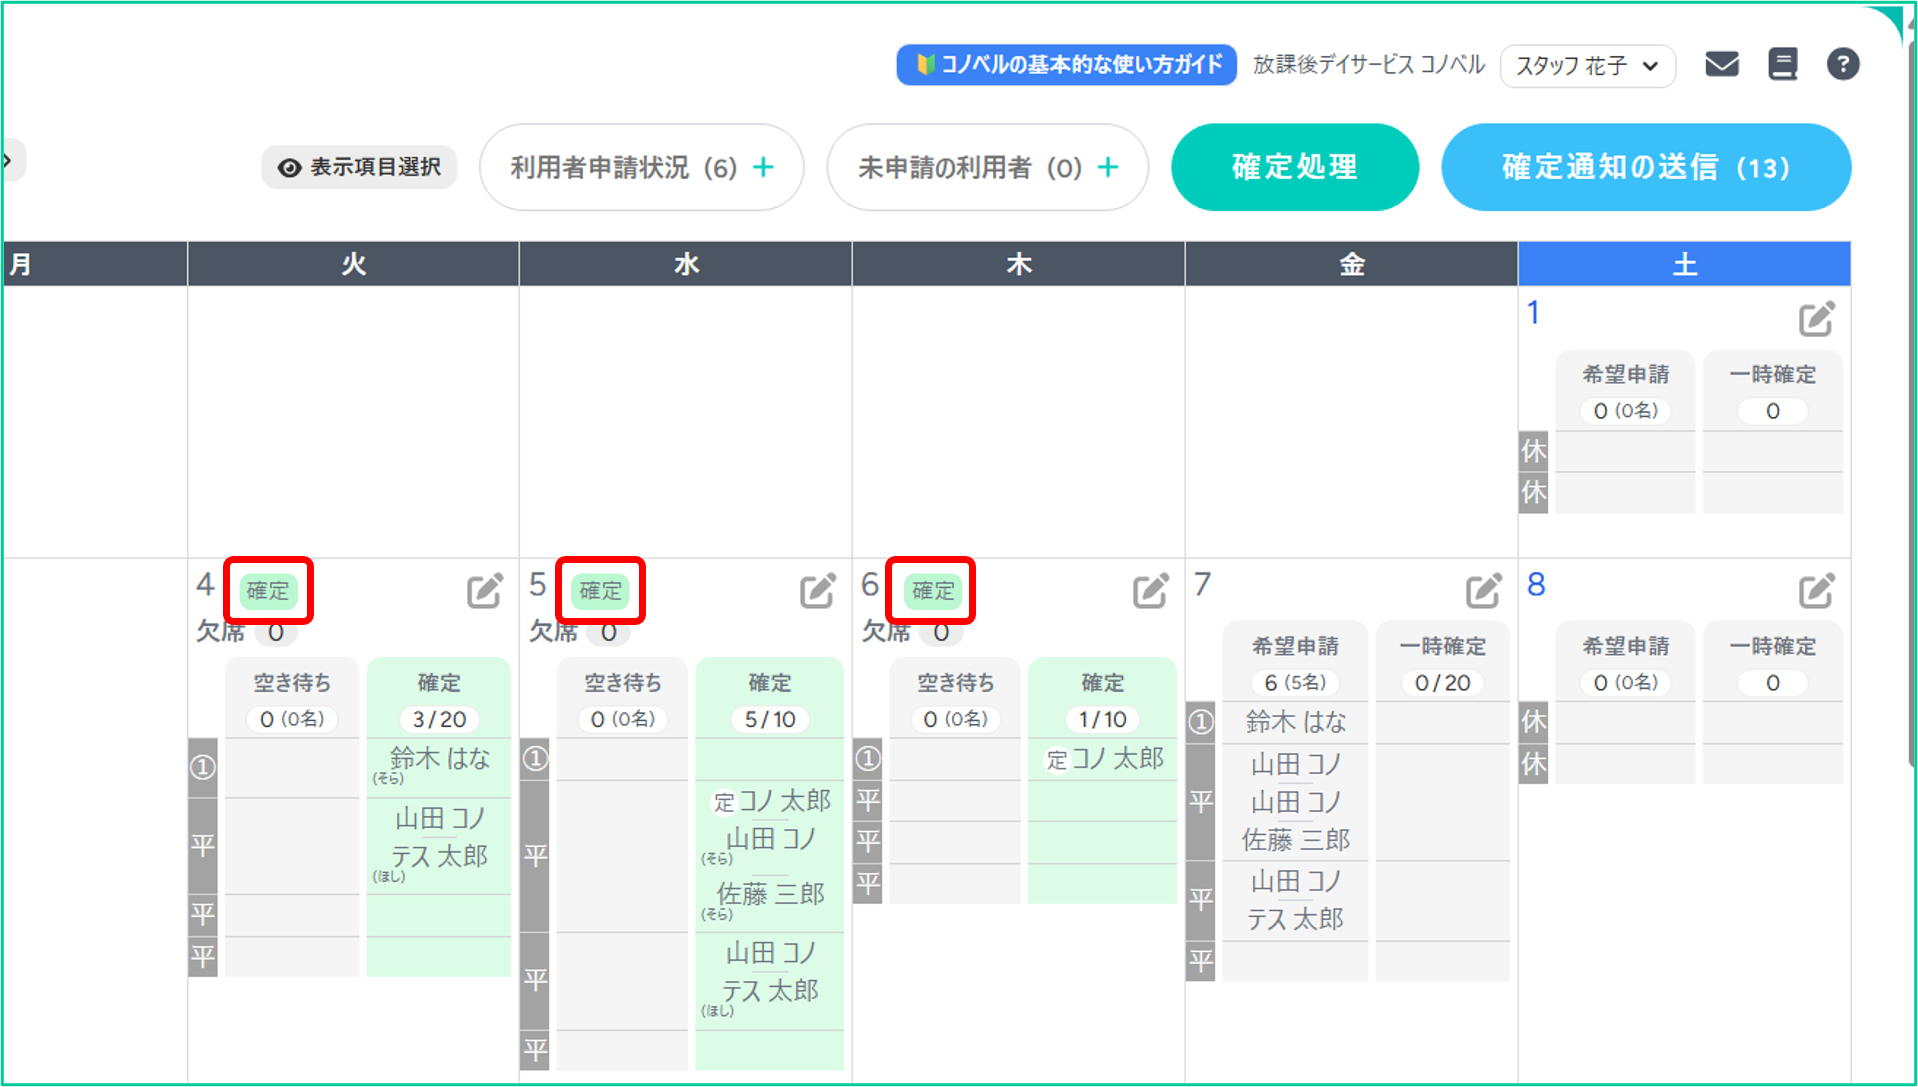Viewport: 1918px width, 1087px height.
Task: Click the 確定 badge on day 4
Action: coord(268,591)
